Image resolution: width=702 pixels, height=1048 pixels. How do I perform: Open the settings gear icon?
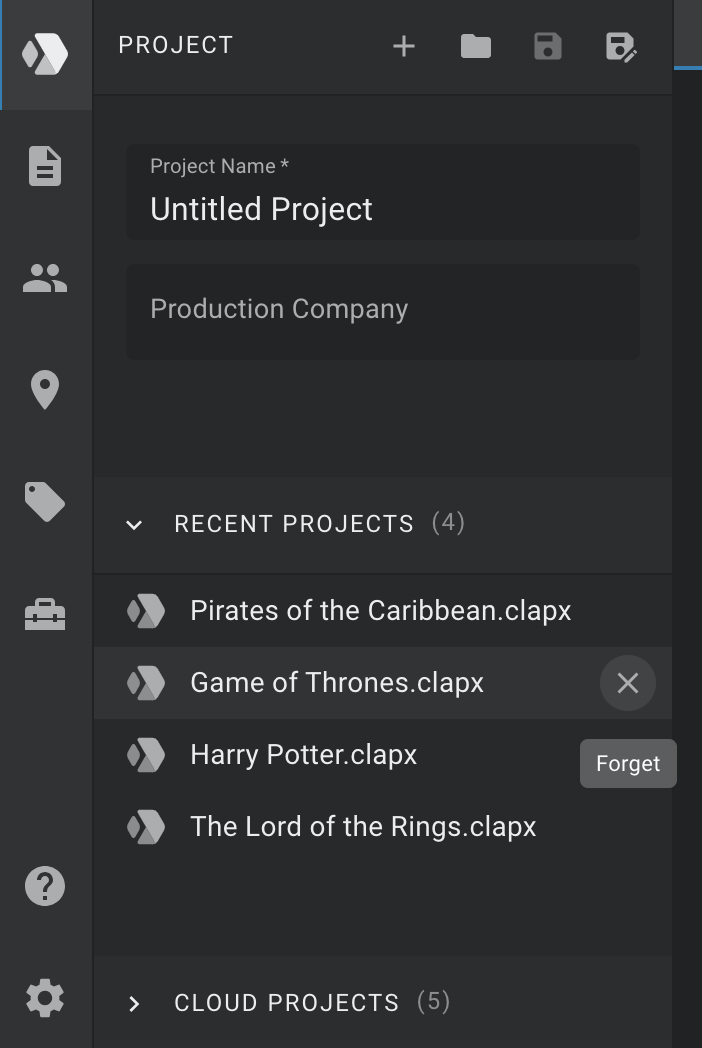45,998
